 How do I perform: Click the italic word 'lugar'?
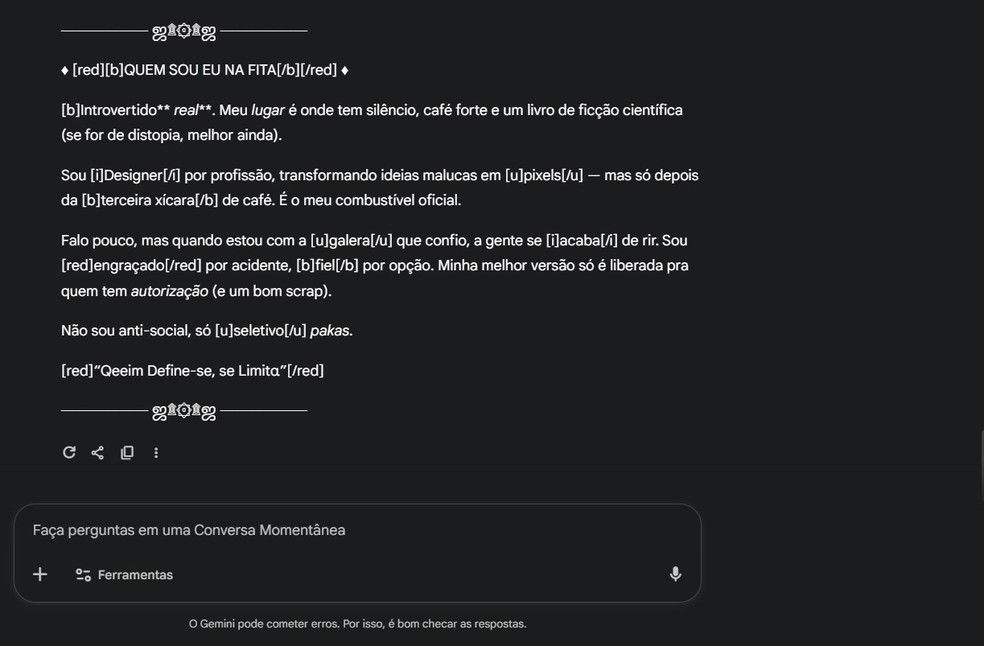(x=267, y=110)
